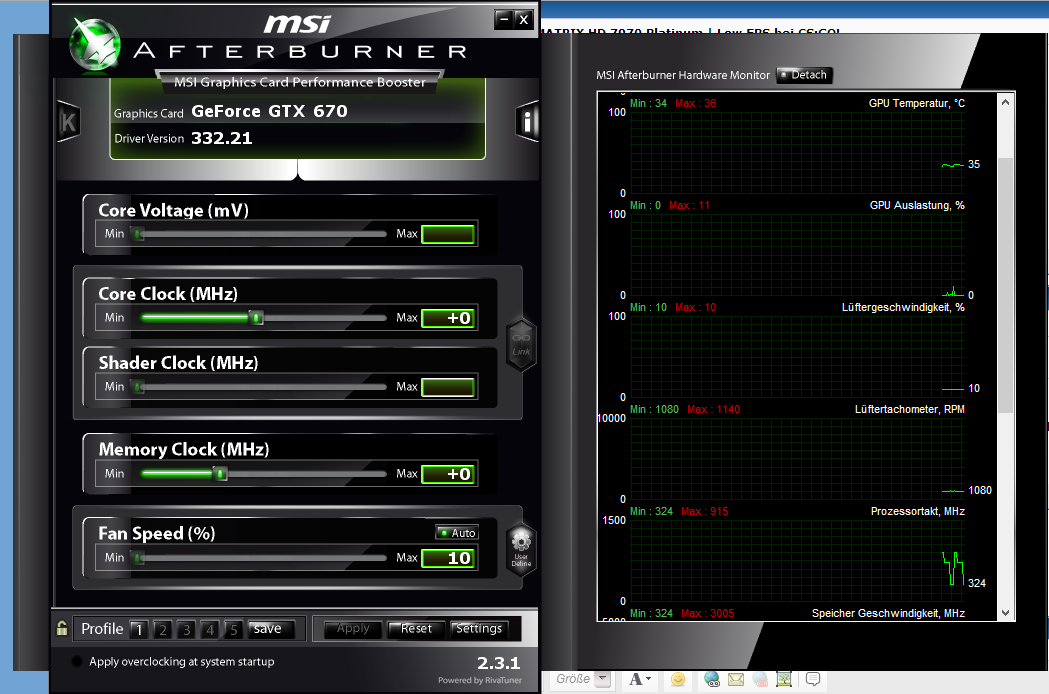Click the GPU Temperatur graph label
Image resolution: width=1049 pixels, height=694 pixels.
917,103
